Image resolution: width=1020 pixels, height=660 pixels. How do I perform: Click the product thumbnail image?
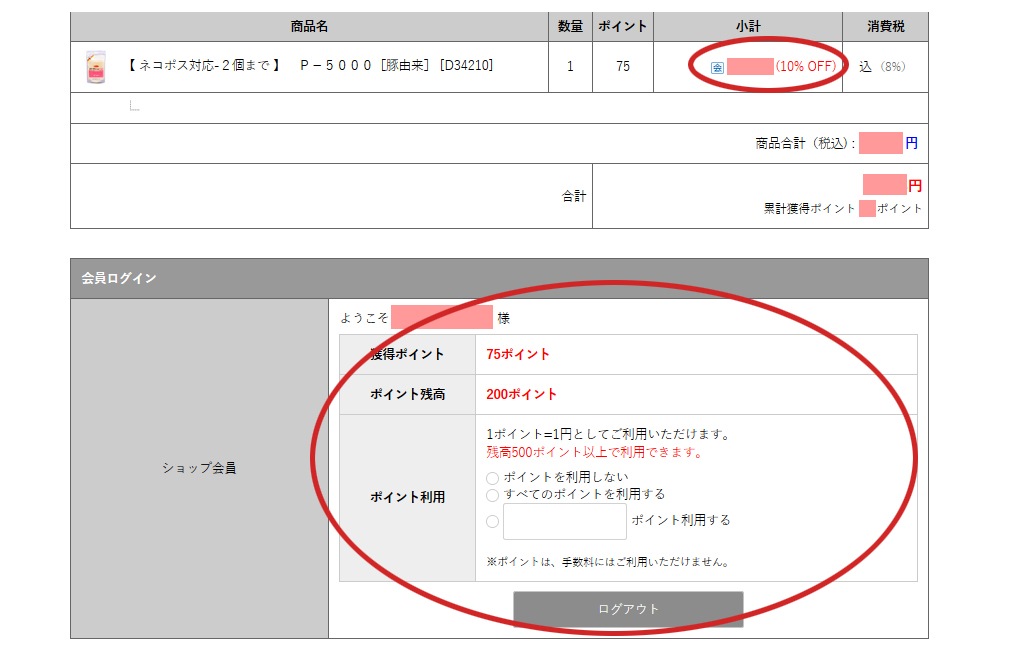coord(96,67)
